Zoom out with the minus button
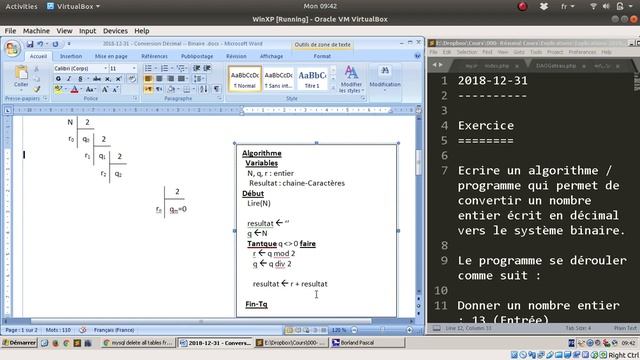The width and height of the screenshot is (640, 360). (x=354, y=330)
